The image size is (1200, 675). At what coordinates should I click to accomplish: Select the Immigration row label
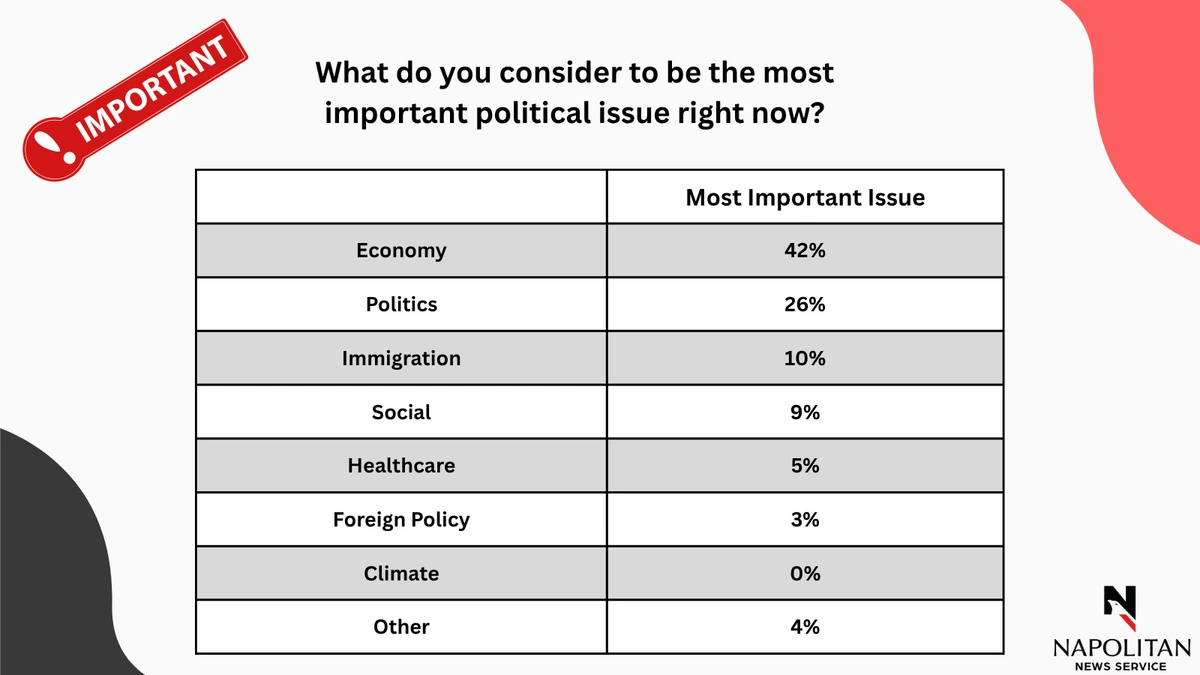pyautogui.click(x=401, y=358)
